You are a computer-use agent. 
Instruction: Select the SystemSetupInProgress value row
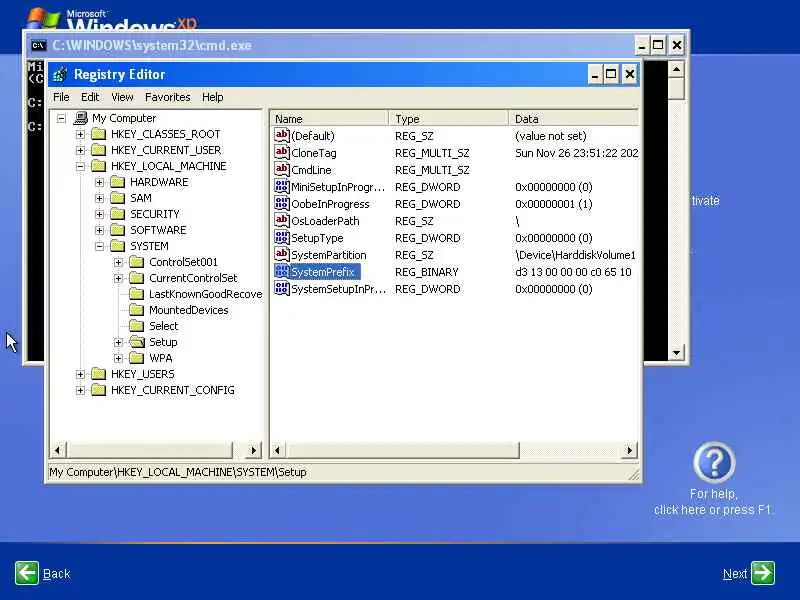click(454, 289)
